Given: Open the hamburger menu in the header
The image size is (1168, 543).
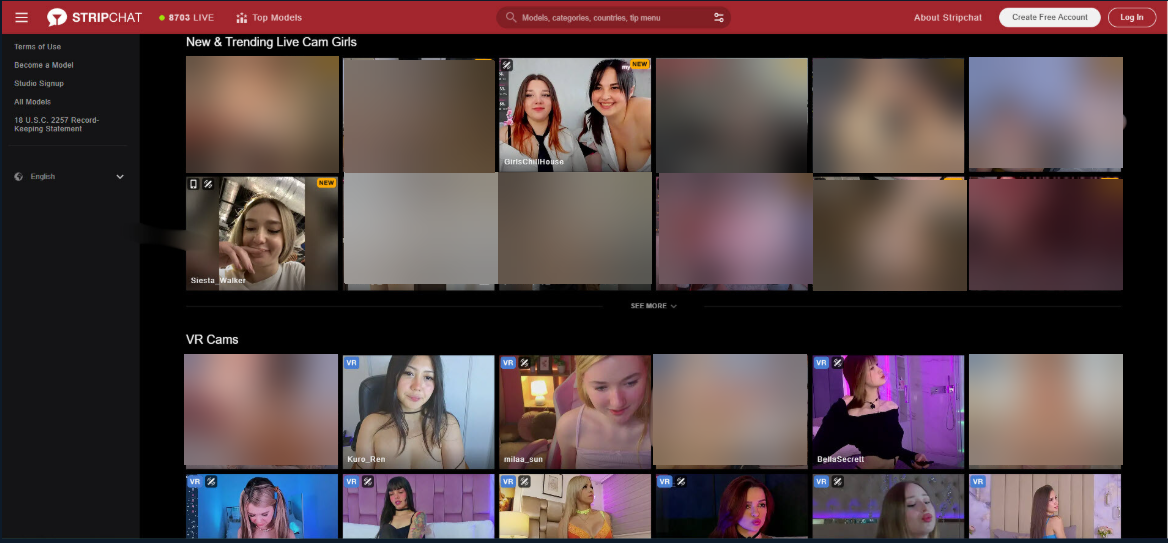Looking at the screenshot, I should (x=22, y=17).
